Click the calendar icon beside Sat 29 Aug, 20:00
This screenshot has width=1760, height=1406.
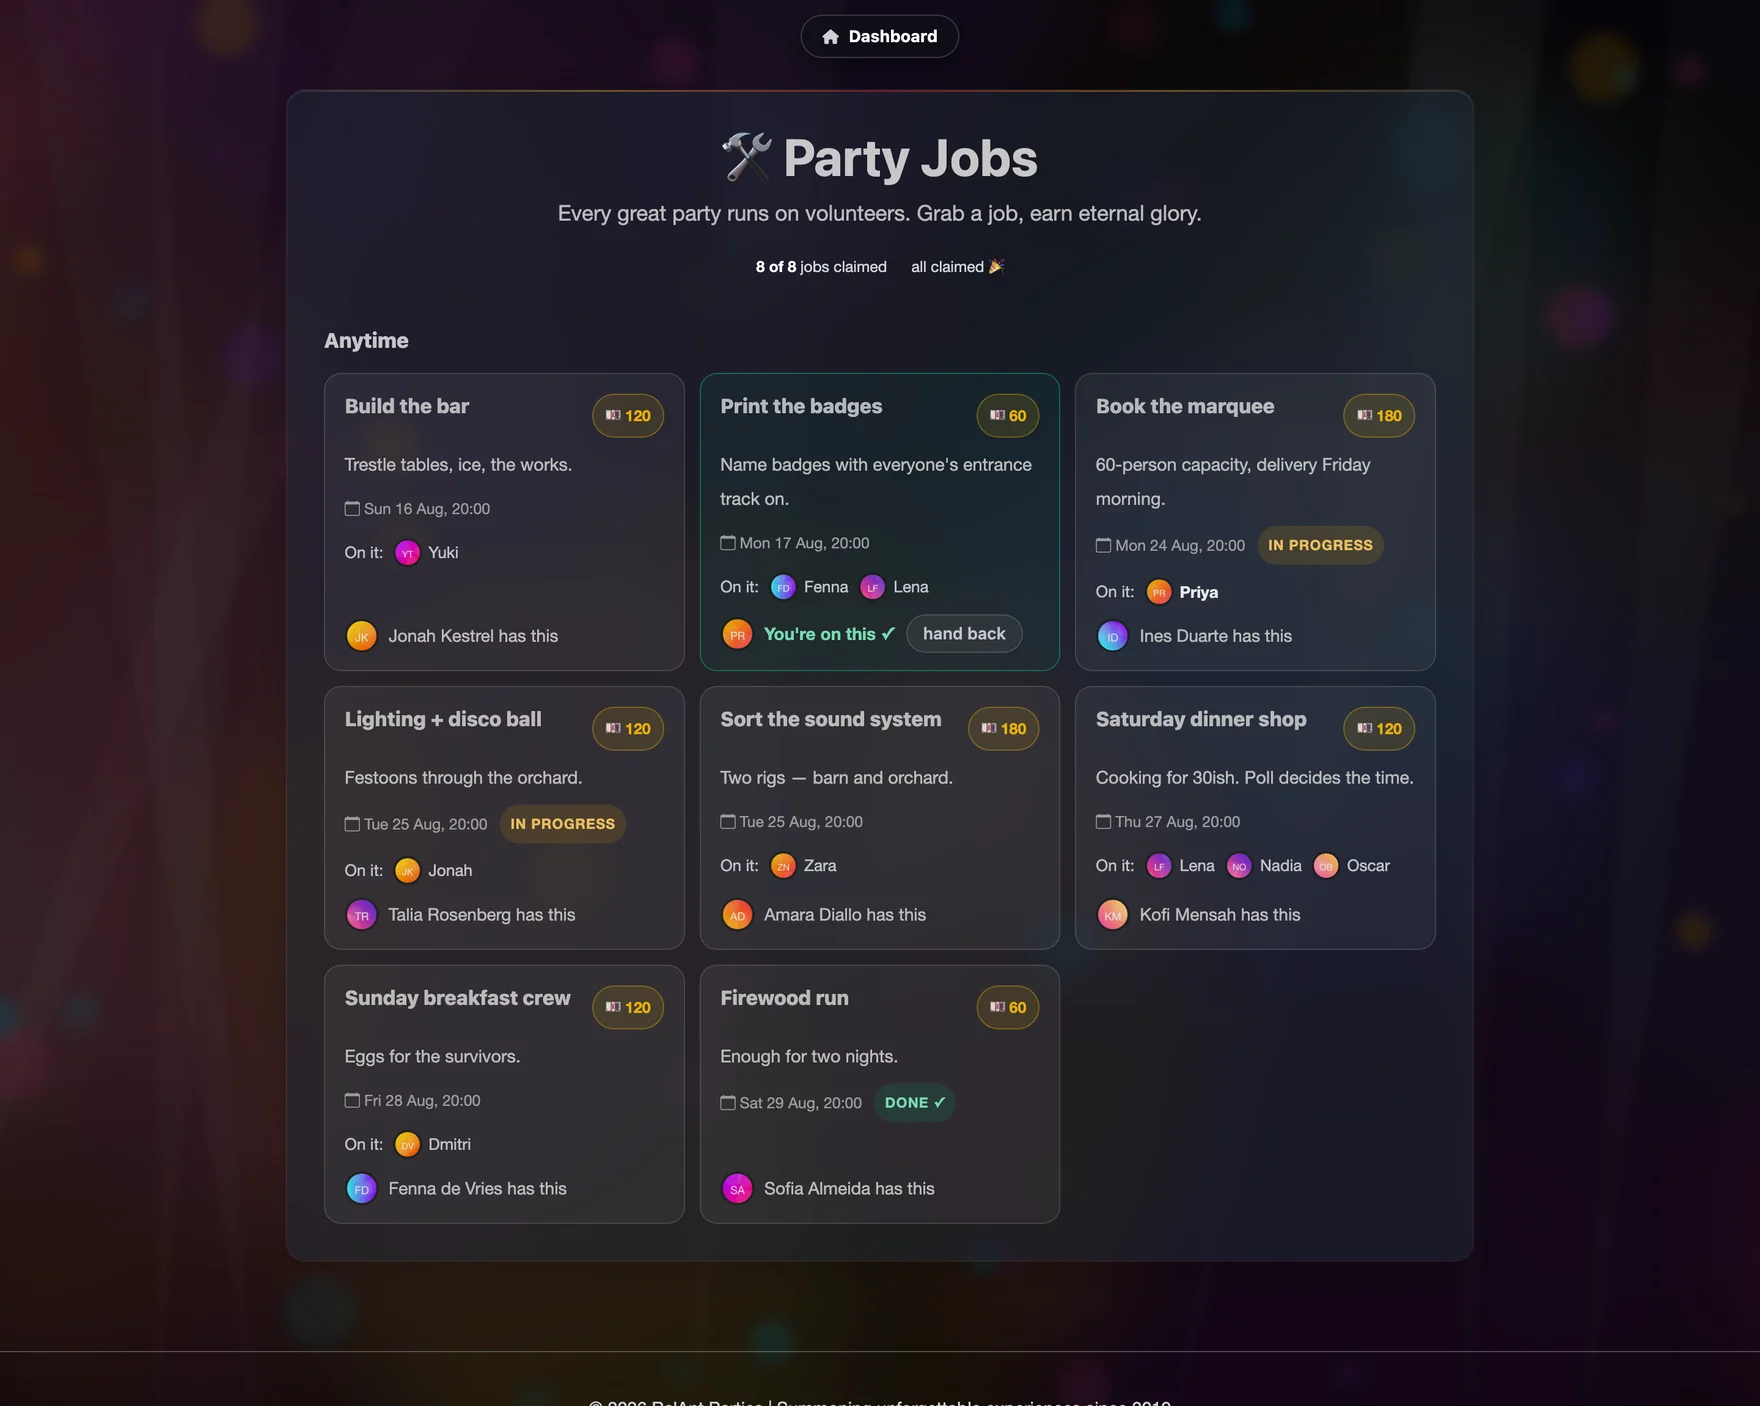coord(728,1103)
